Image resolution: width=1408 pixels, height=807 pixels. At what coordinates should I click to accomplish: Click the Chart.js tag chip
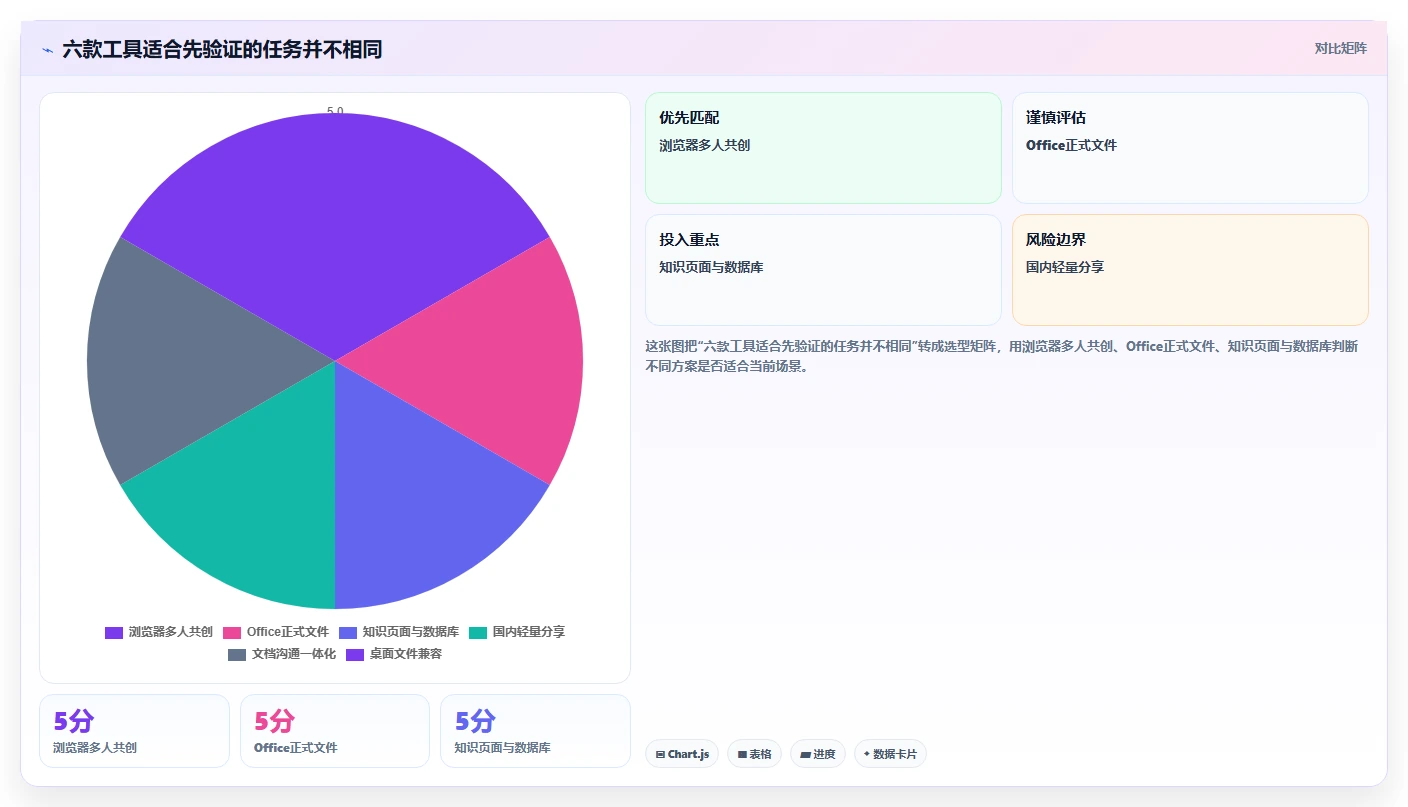(682, 754)
